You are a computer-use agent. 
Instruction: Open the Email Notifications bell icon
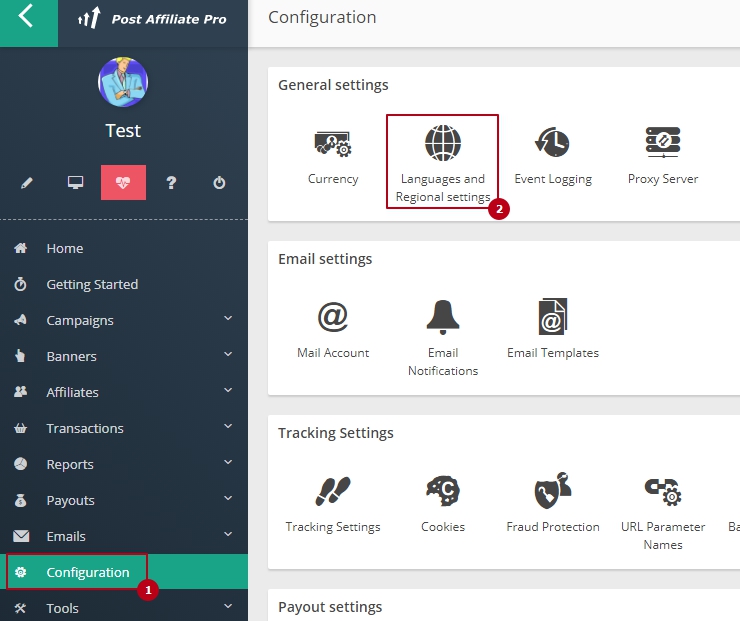tap(443, 317)
